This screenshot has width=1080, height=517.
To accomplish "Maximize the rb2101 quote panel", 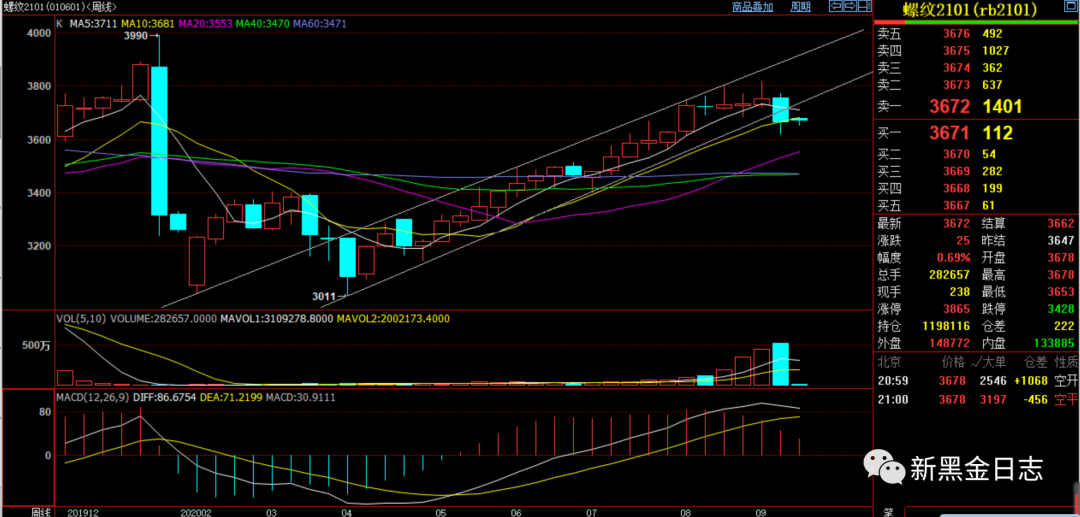I will click(x=1071, y=8).
